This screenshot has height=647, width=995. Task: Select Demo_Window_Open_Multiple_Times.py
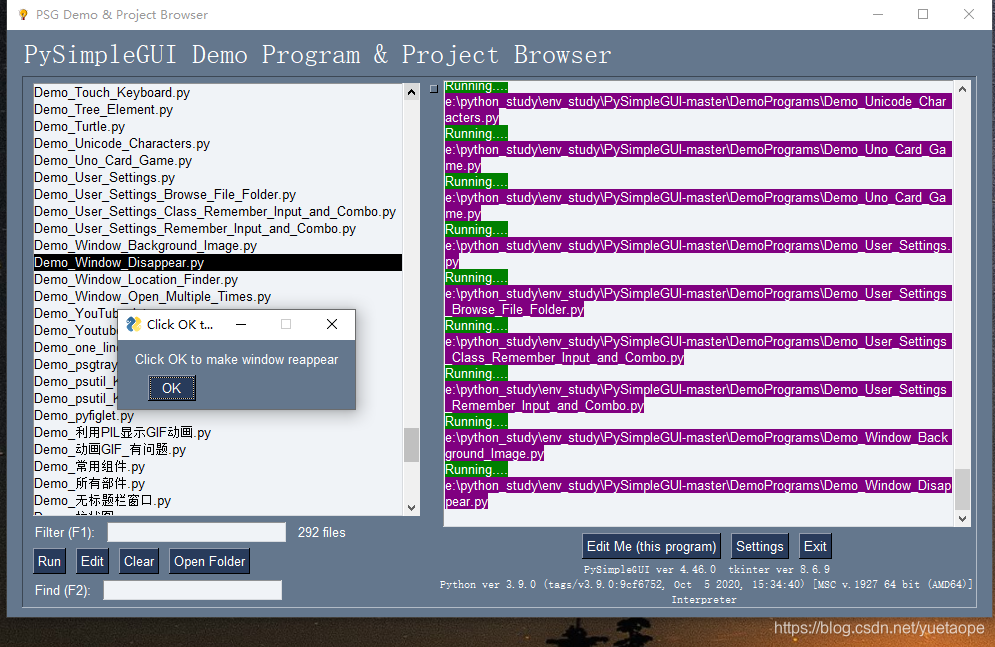(x=218, y=297)
